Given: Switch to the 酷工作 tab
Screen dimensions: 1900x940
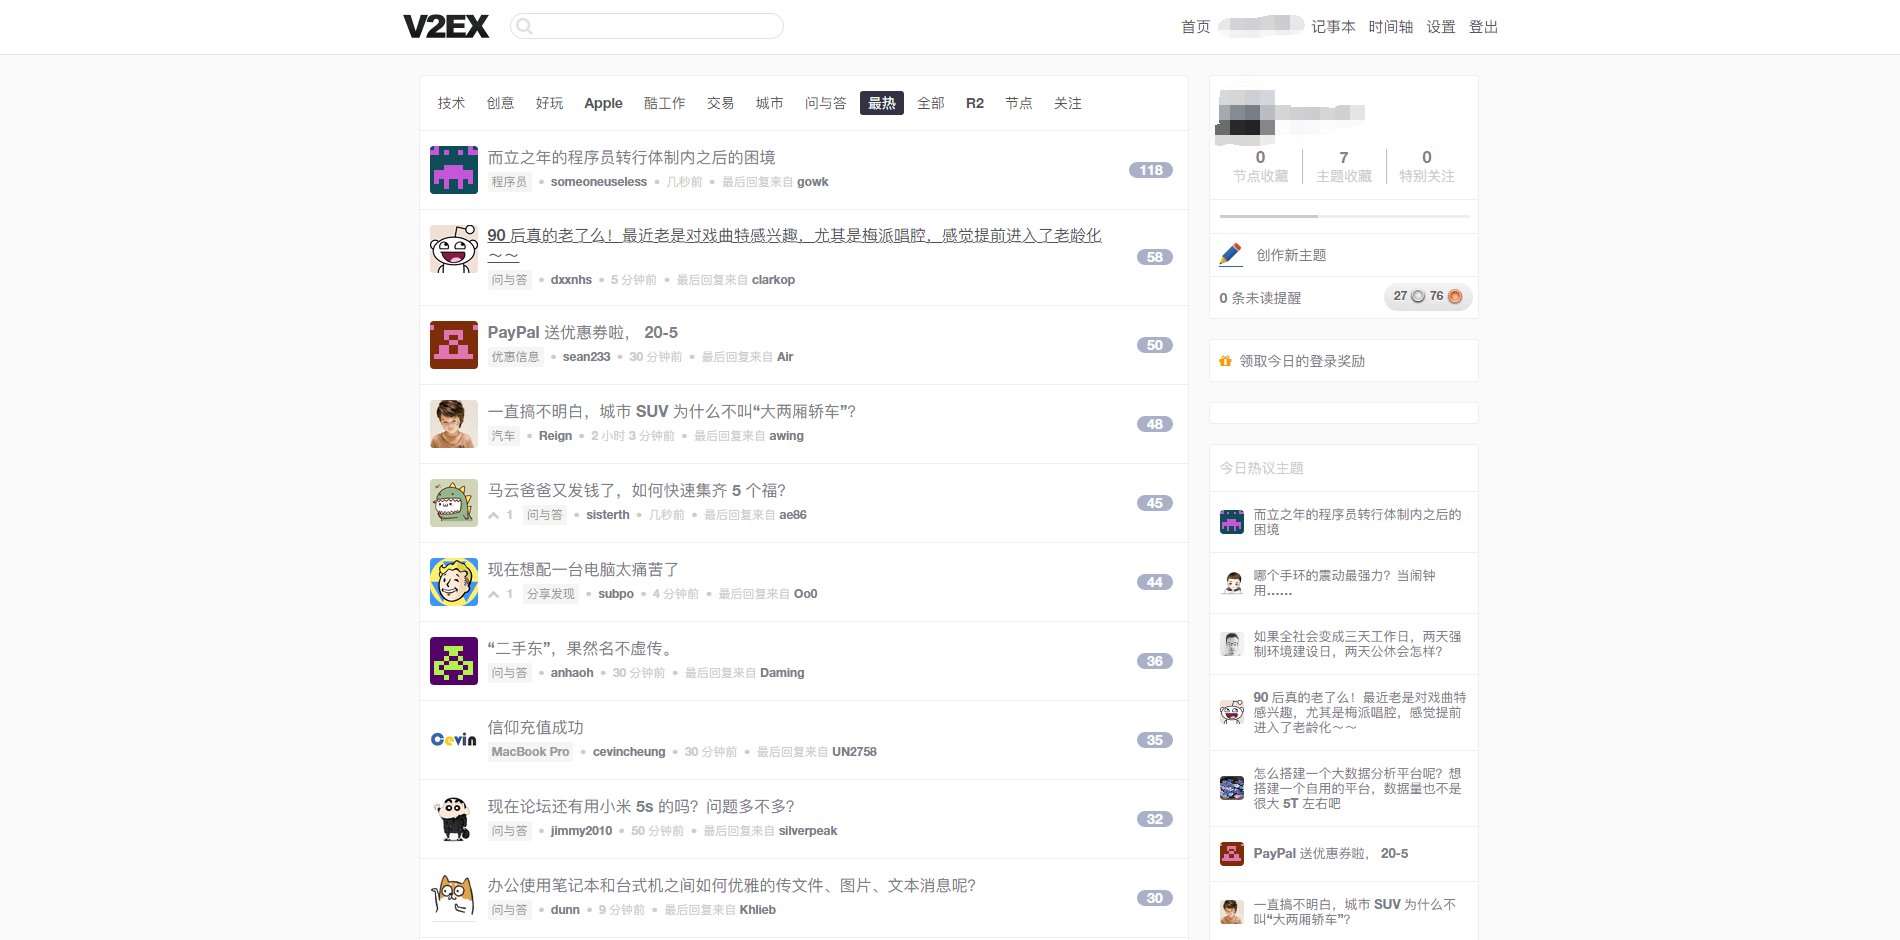Looking at the screenshot, I should [x=664, y=103].
